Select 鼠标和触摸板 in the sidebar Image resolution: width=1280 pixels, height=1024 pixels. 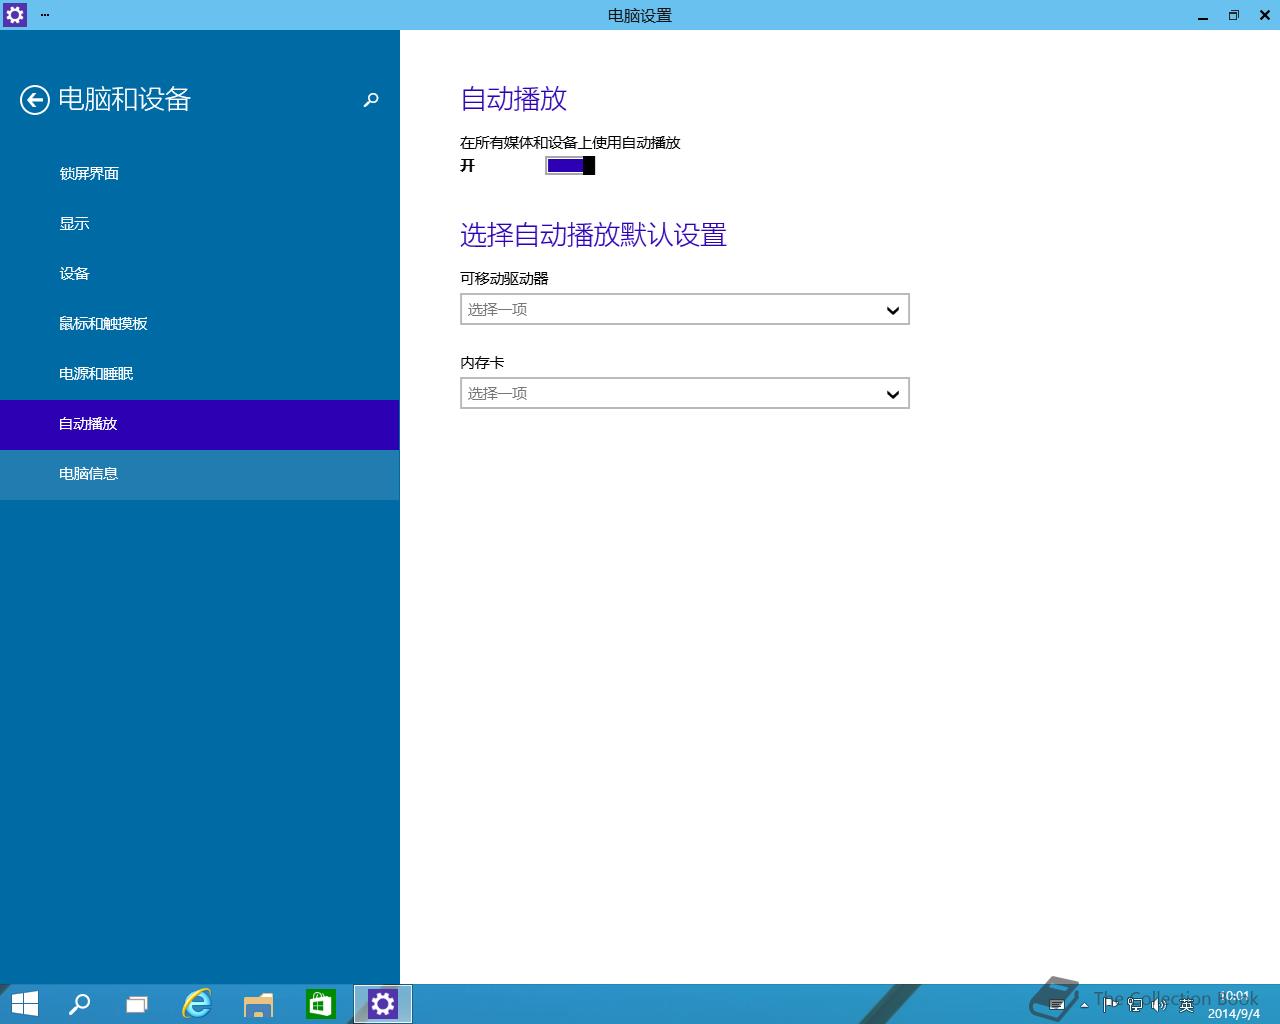click(199, 324)
